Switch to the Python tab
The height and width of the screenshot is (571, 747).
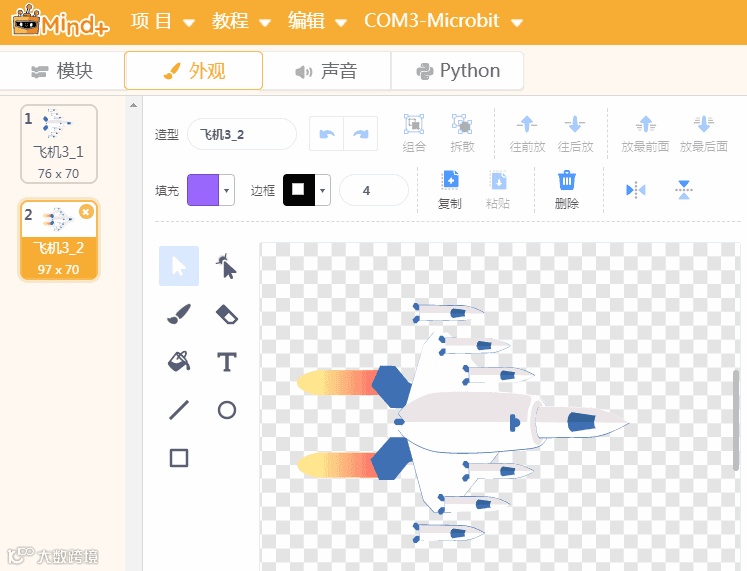pyautogui.click(x=457, y=71)
